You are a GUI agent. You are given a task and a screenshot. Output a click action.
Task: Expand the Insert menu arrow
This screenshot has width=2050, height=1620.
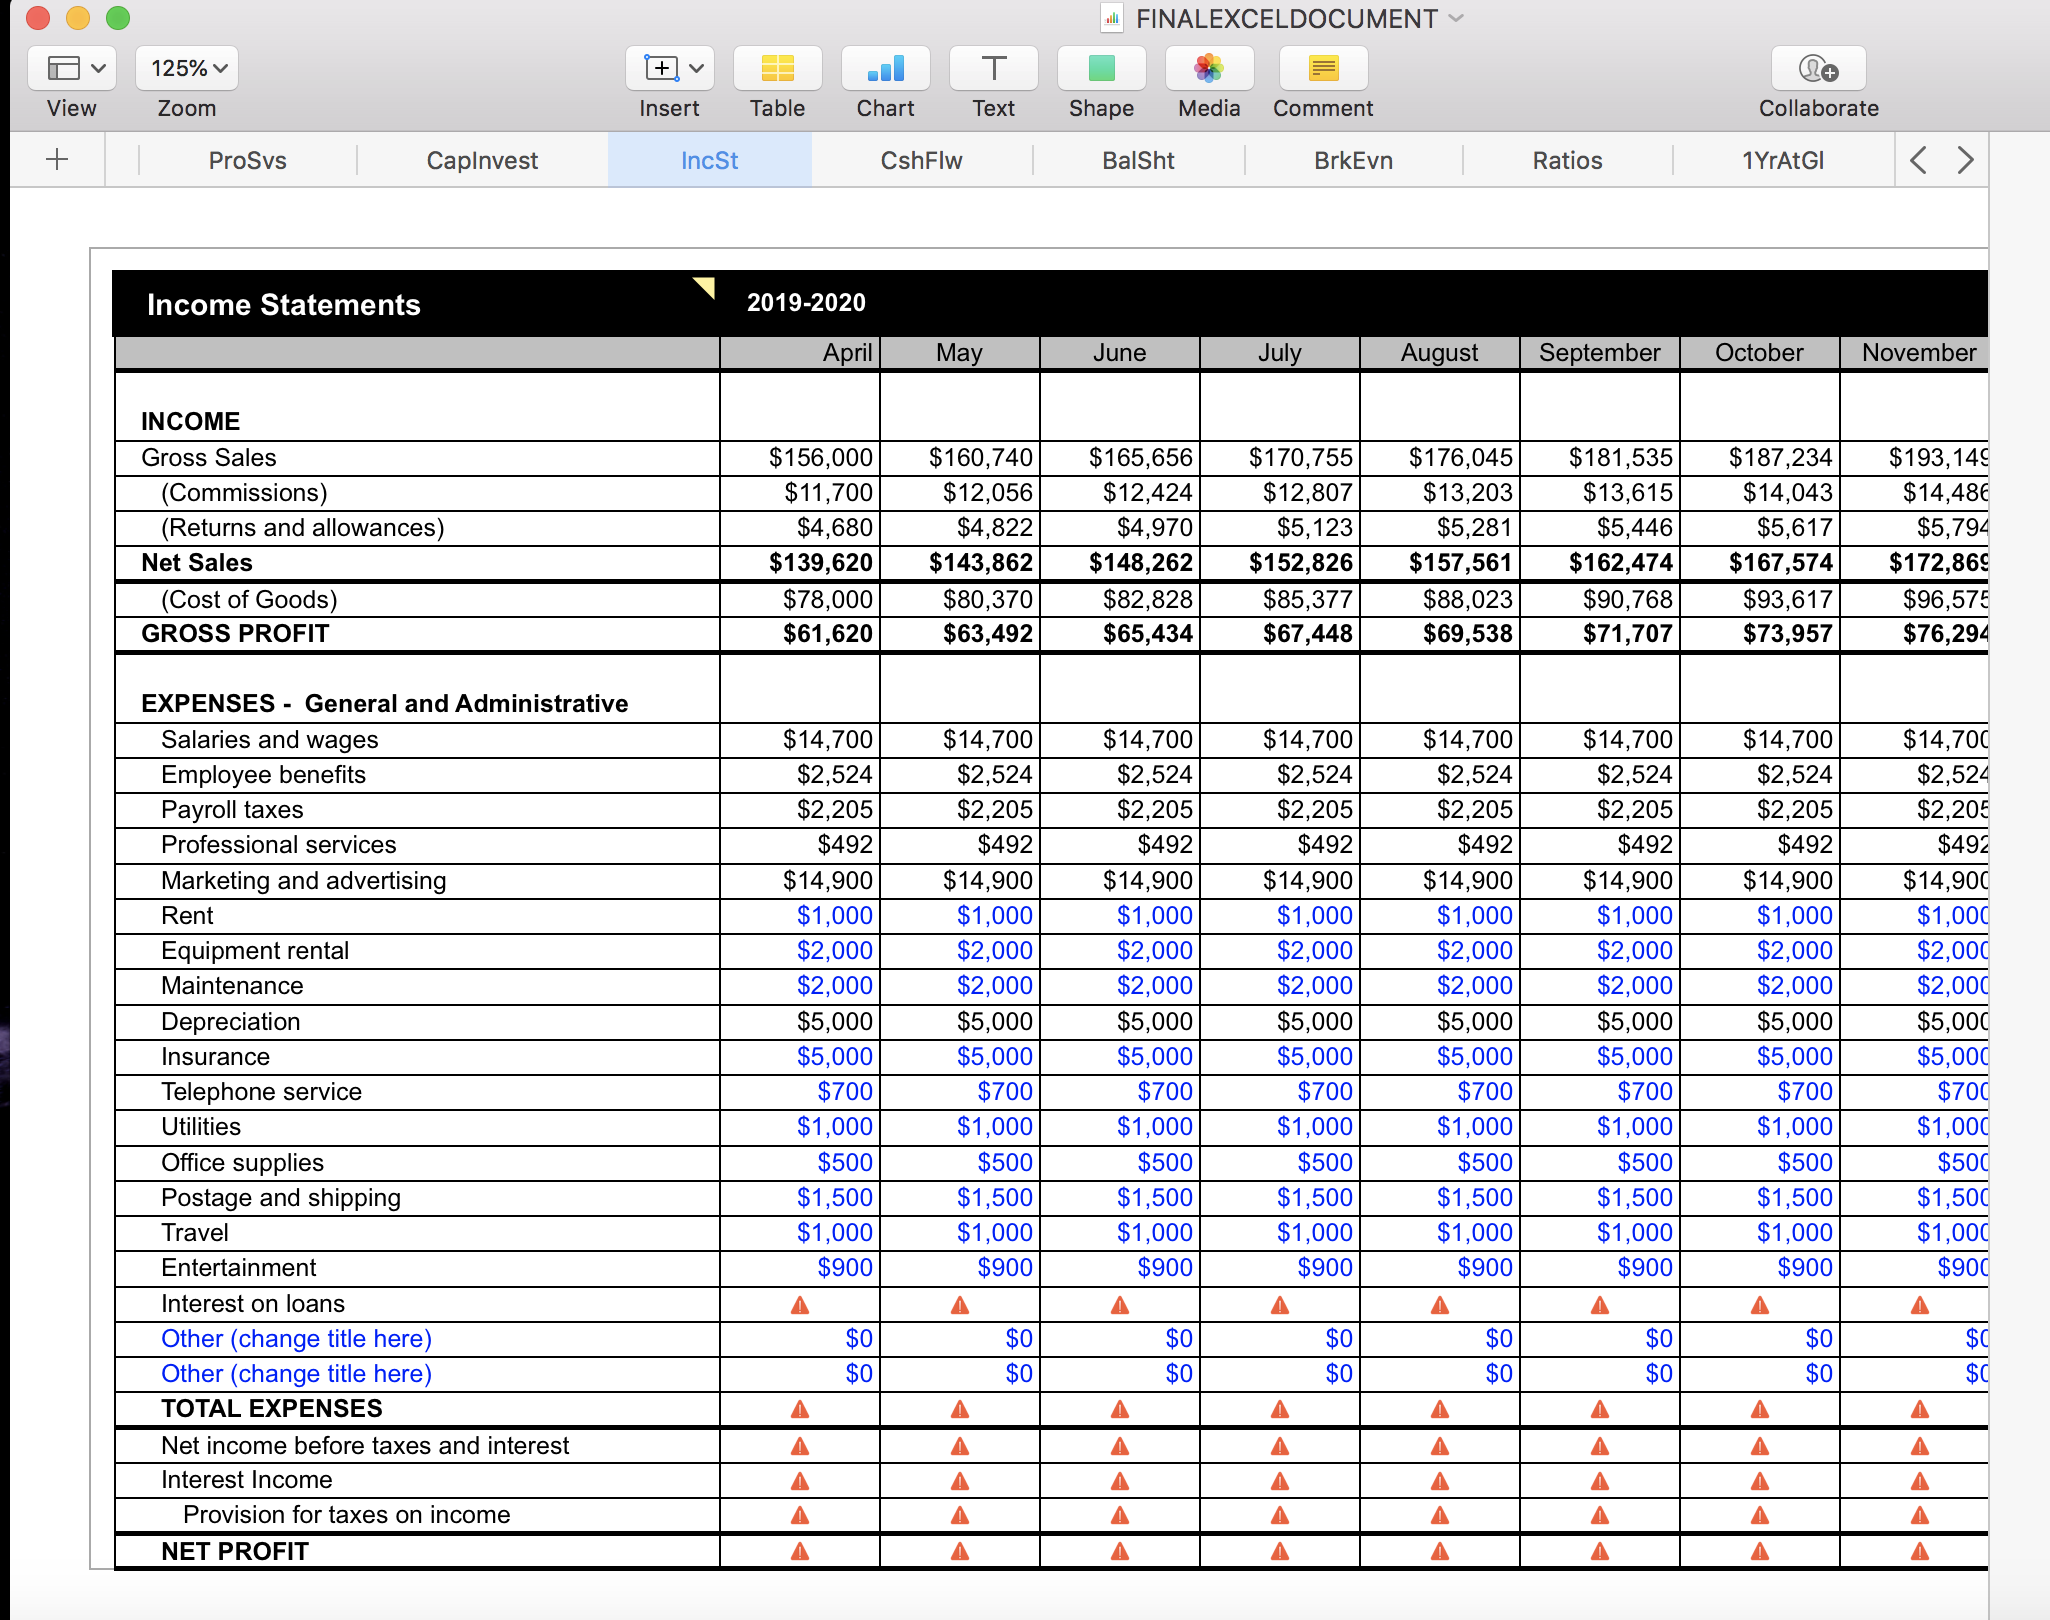(697, 68)
